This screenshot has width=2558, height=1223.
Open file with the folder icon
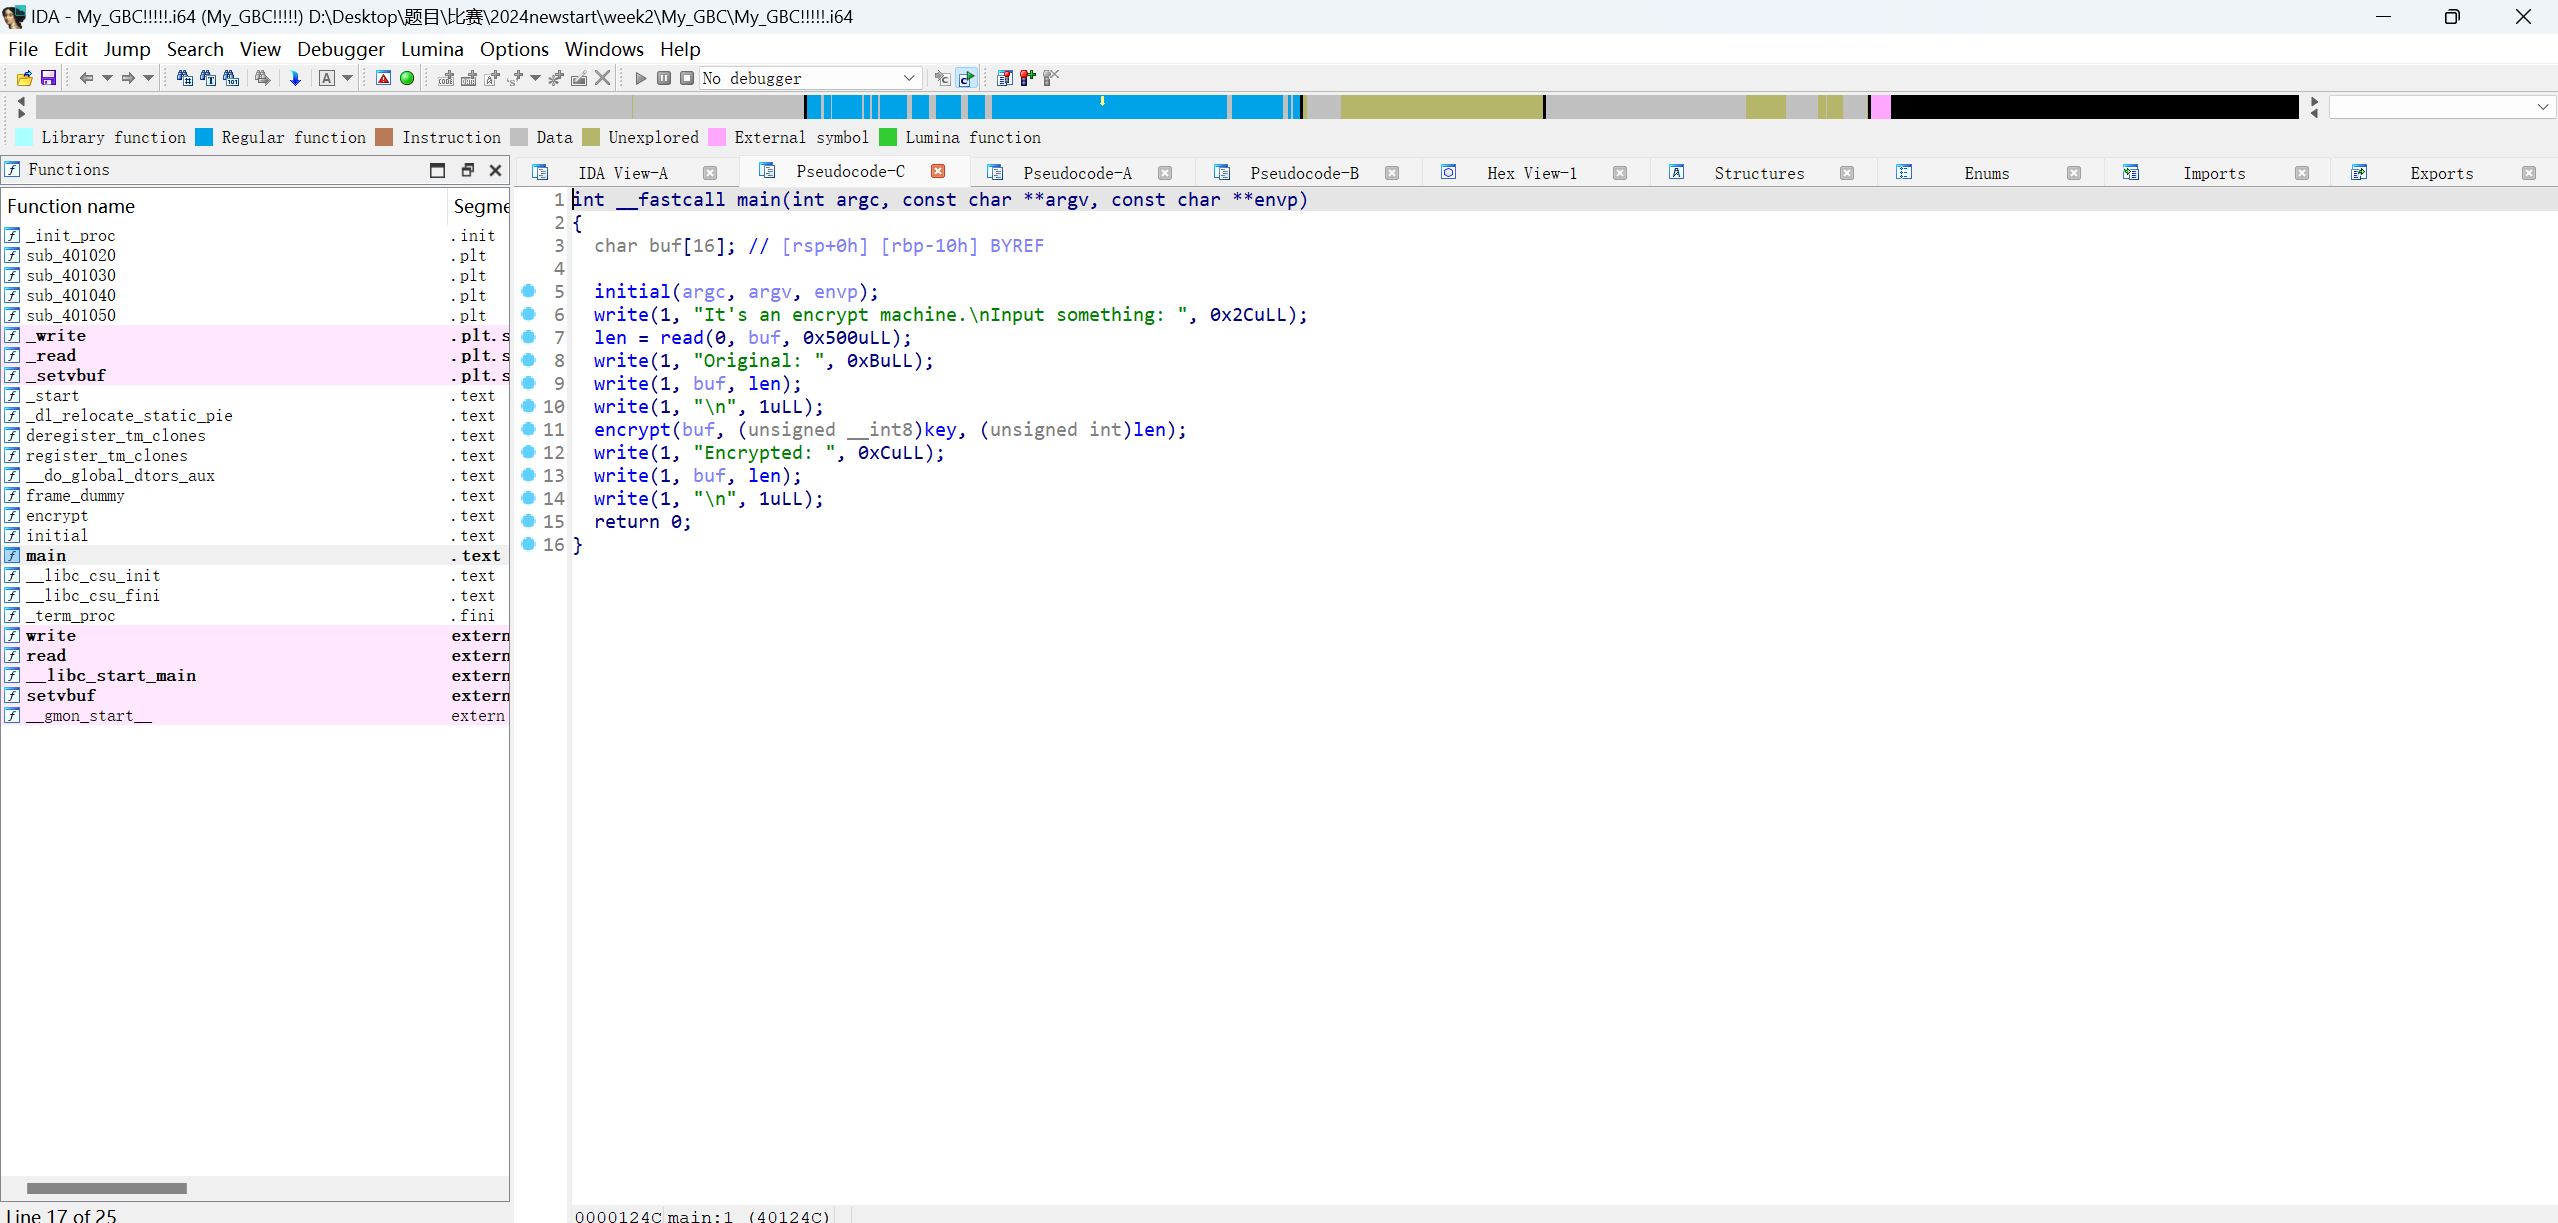[24, 78]
